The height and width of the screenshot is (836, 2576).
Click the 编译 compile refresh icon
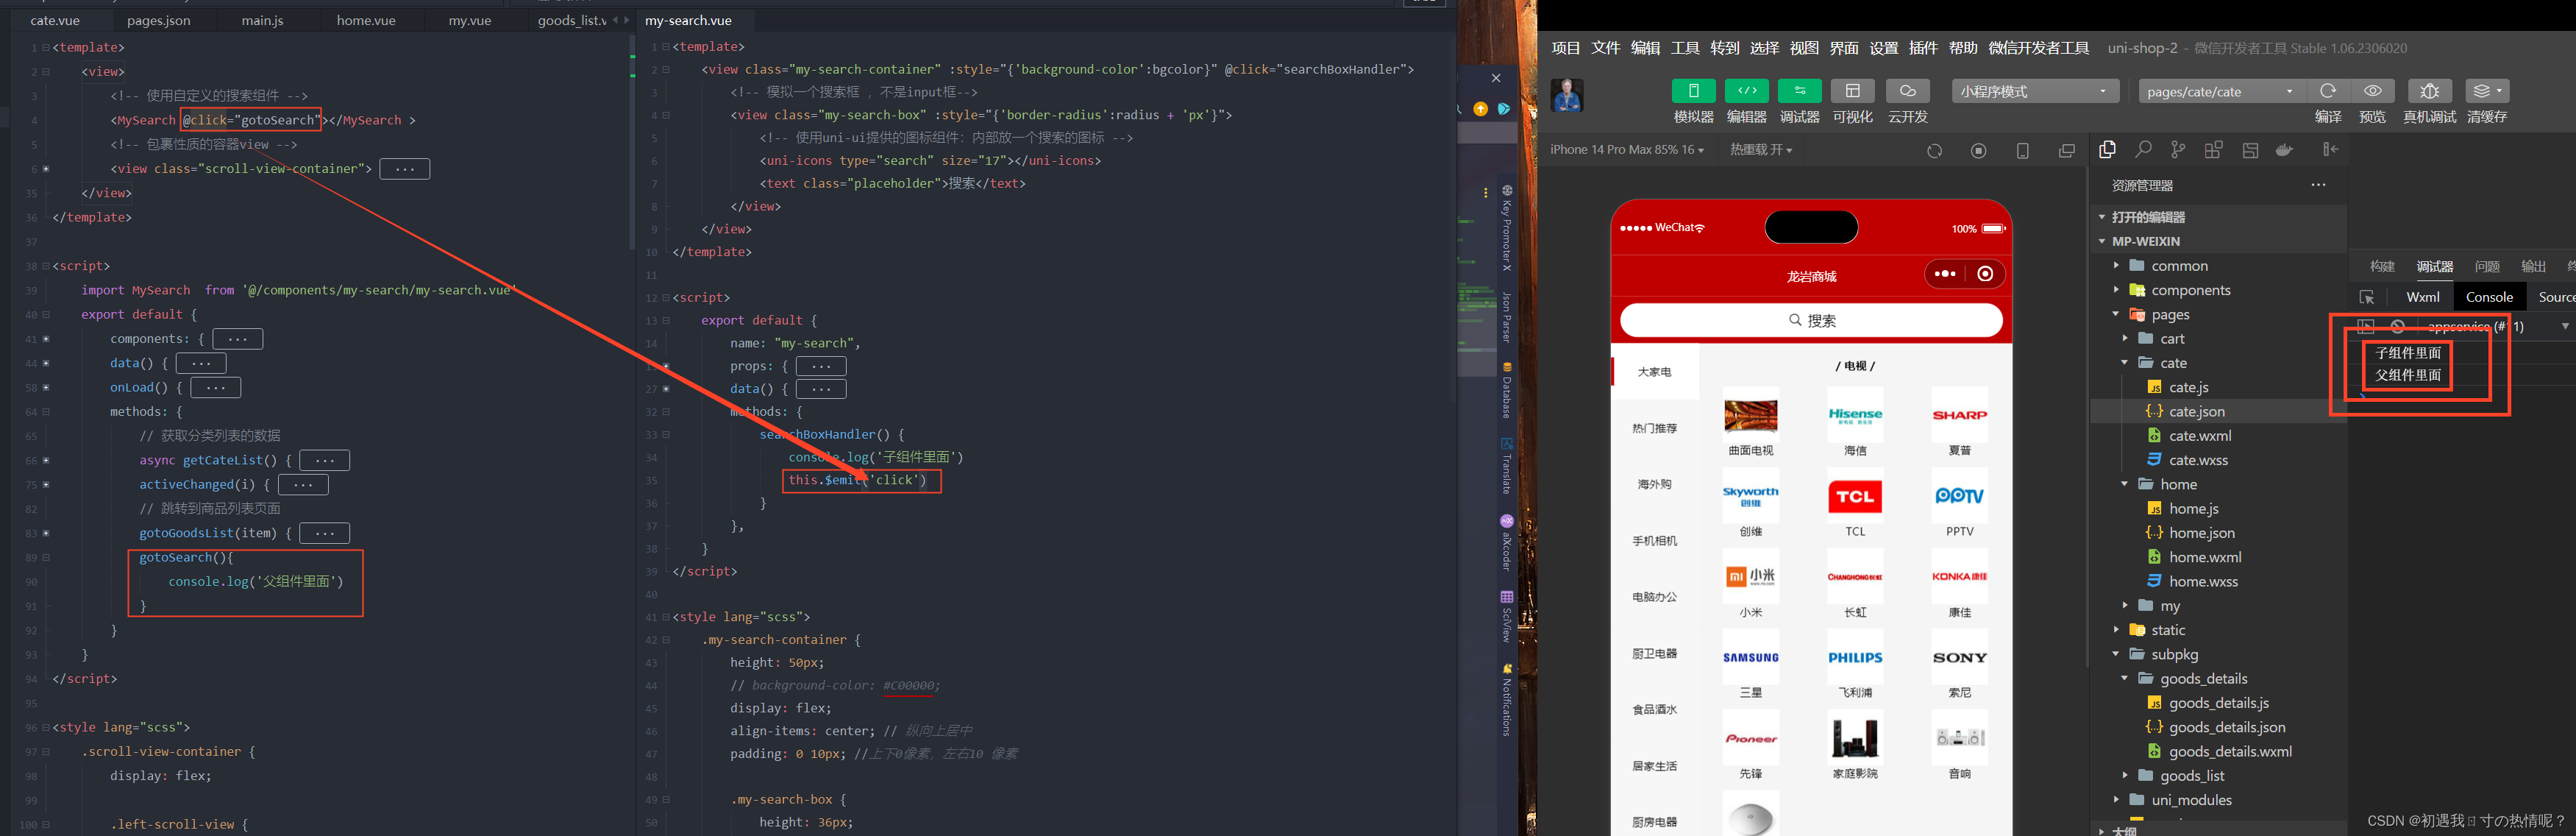pyautogui.click(x=2328, y=91)
